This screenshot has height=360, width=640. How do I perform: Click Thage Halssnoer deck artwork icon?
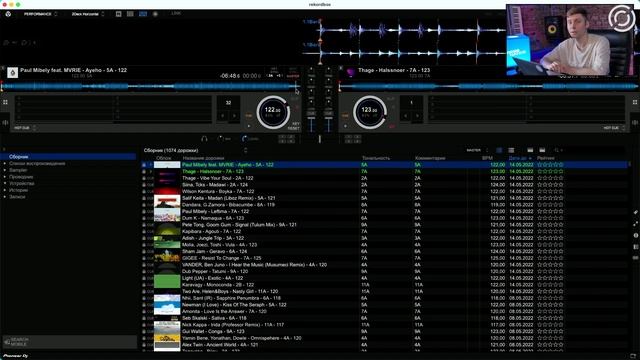pyautogui.click(x=351, y=73)
